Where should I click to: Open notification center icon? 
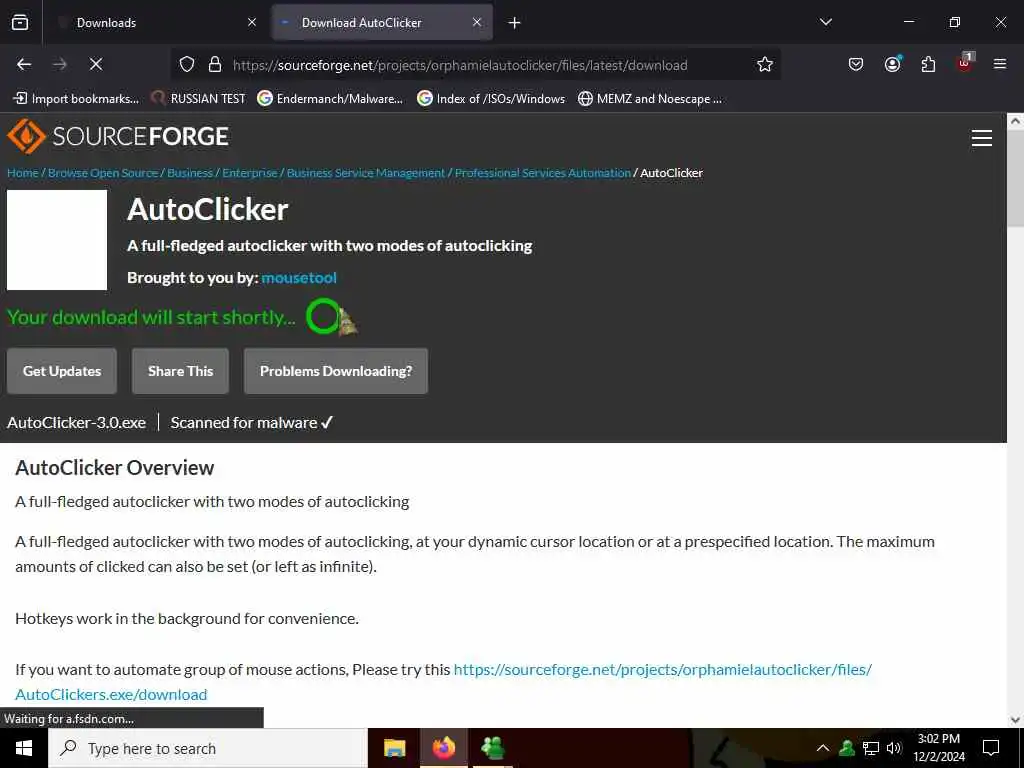991,748
